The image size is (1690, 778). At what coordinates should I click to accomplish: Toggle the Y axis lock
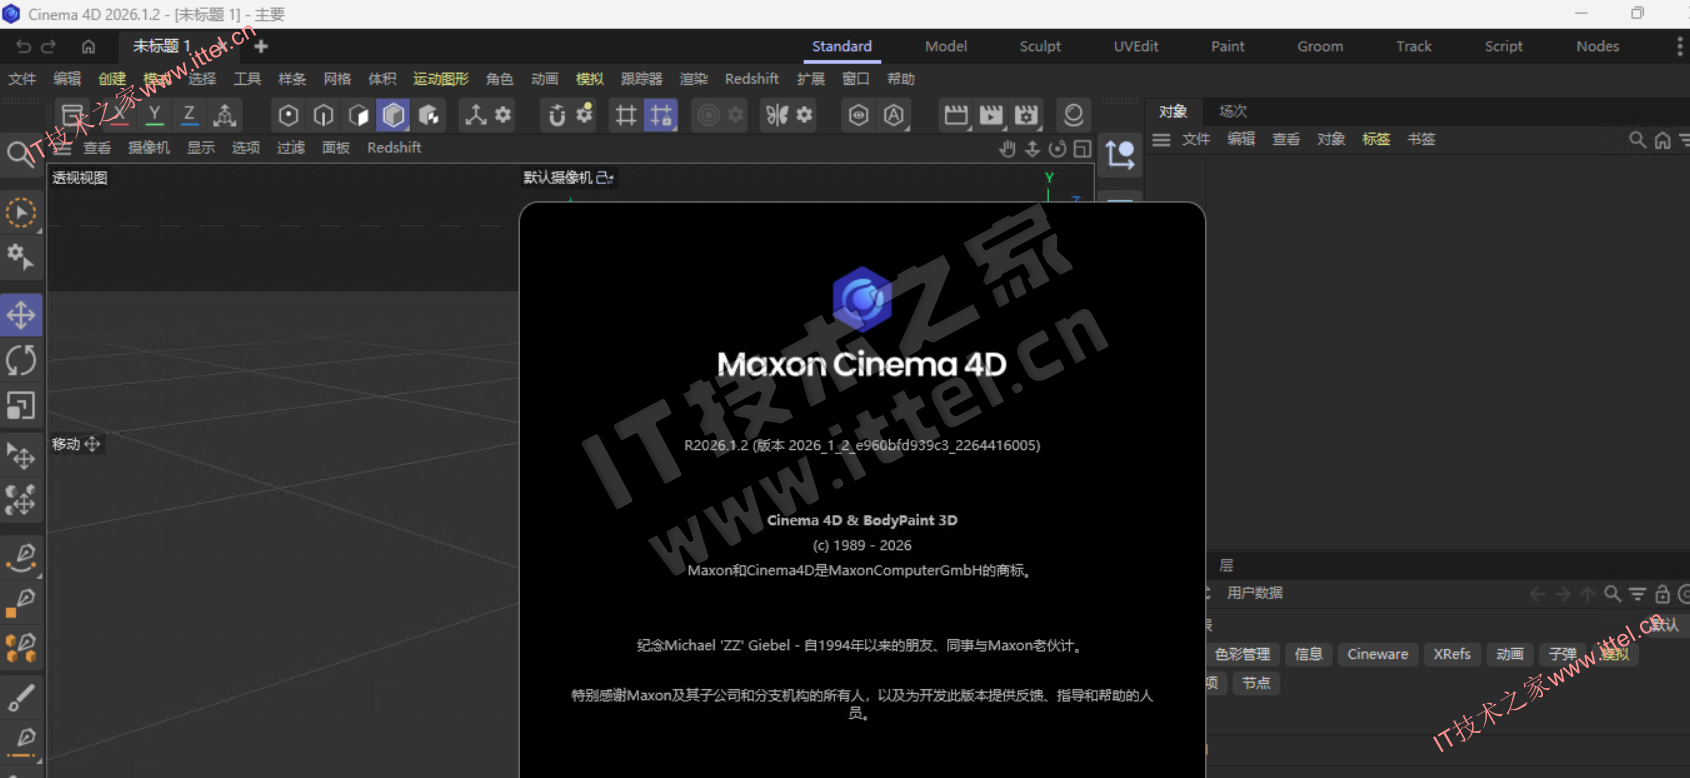(154, 115)
